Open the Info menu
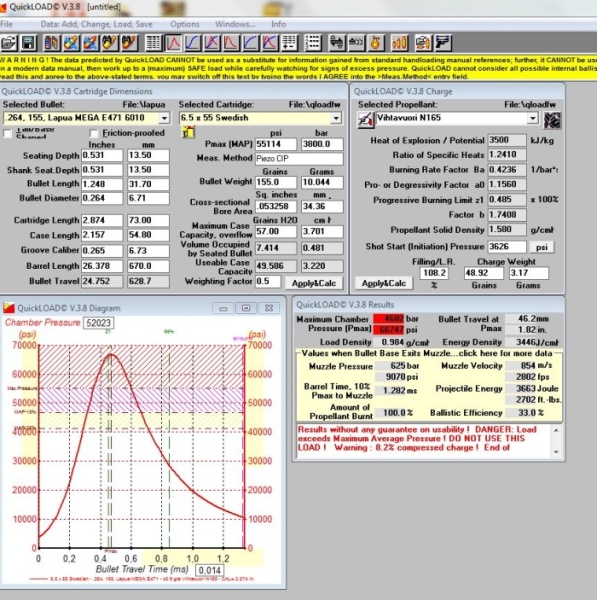Image resolution: width=597 pixels, height=600 pixels. click(279, 24)
